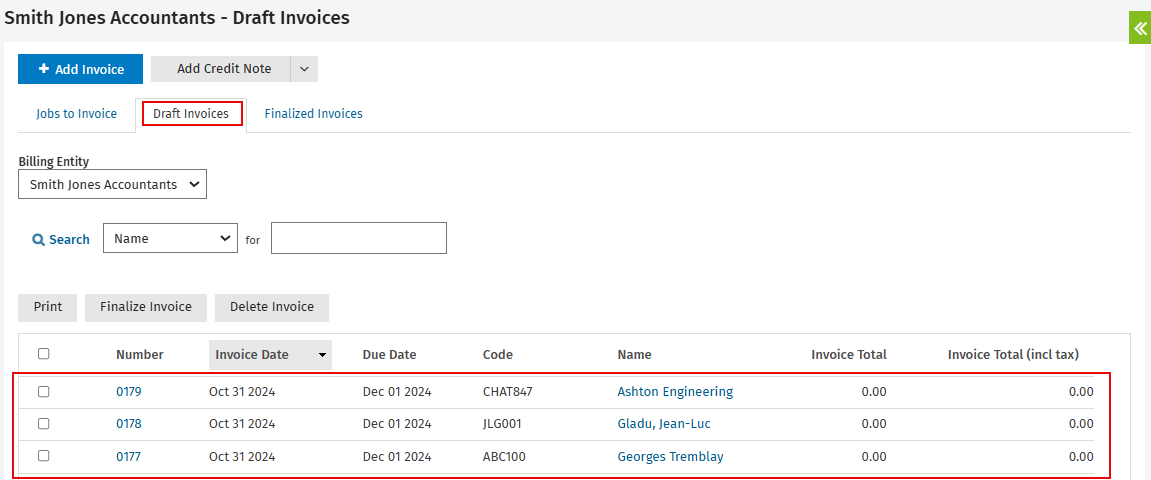The width and height of the screenshot is (1151, 480).
Task: Click the Finalize Invoice button
Action: tap(146, 308)
